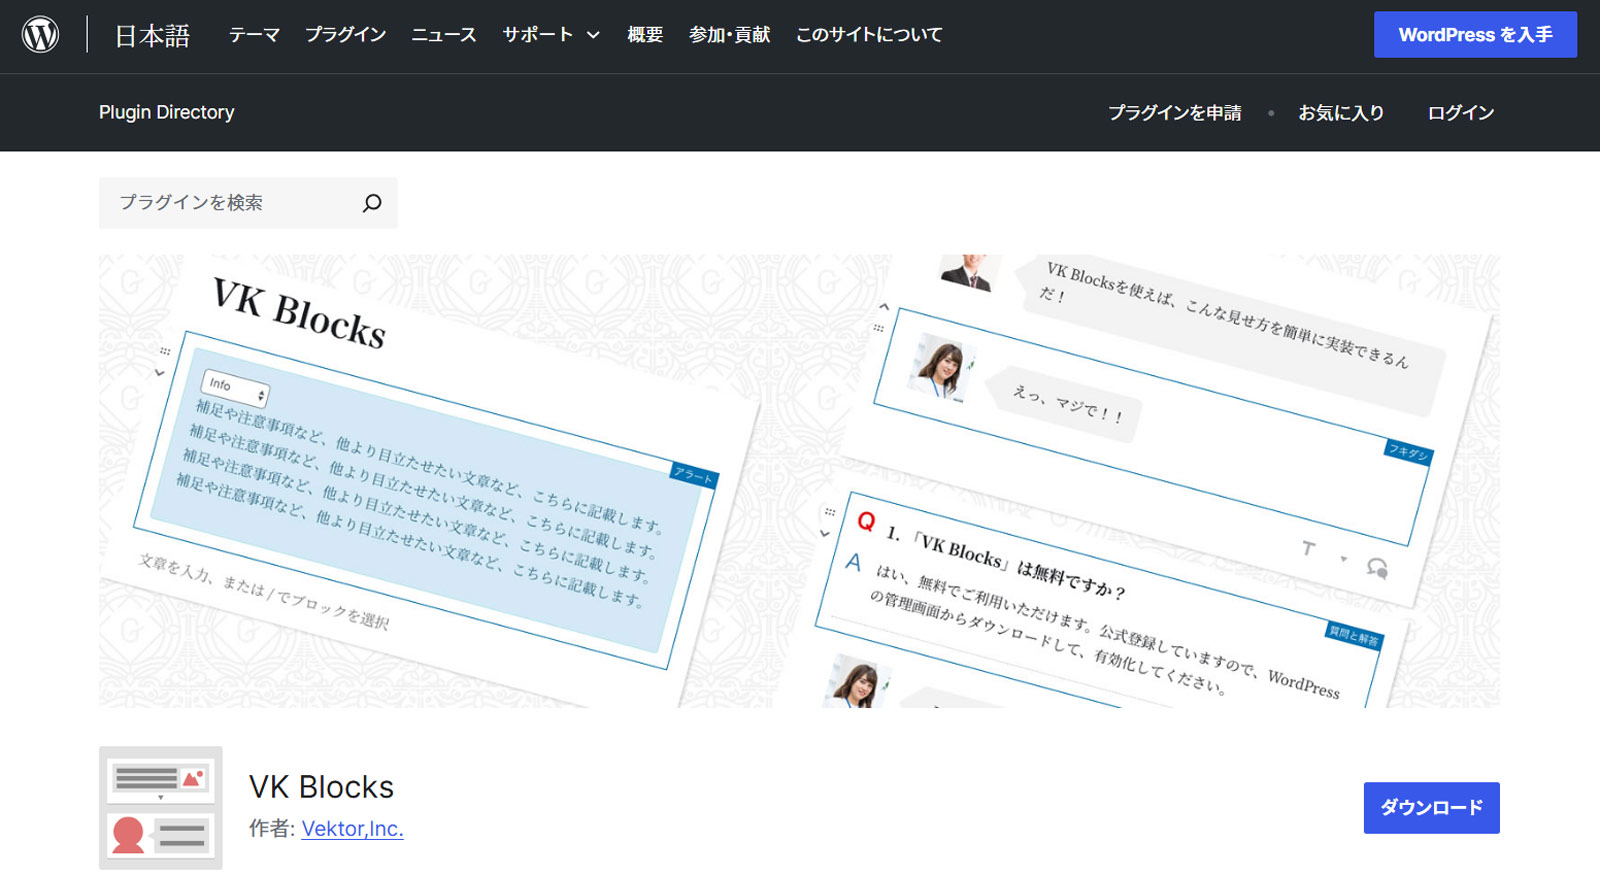
Task: Expand the サポート dropdown chevron
Action: tap(593, 35)
